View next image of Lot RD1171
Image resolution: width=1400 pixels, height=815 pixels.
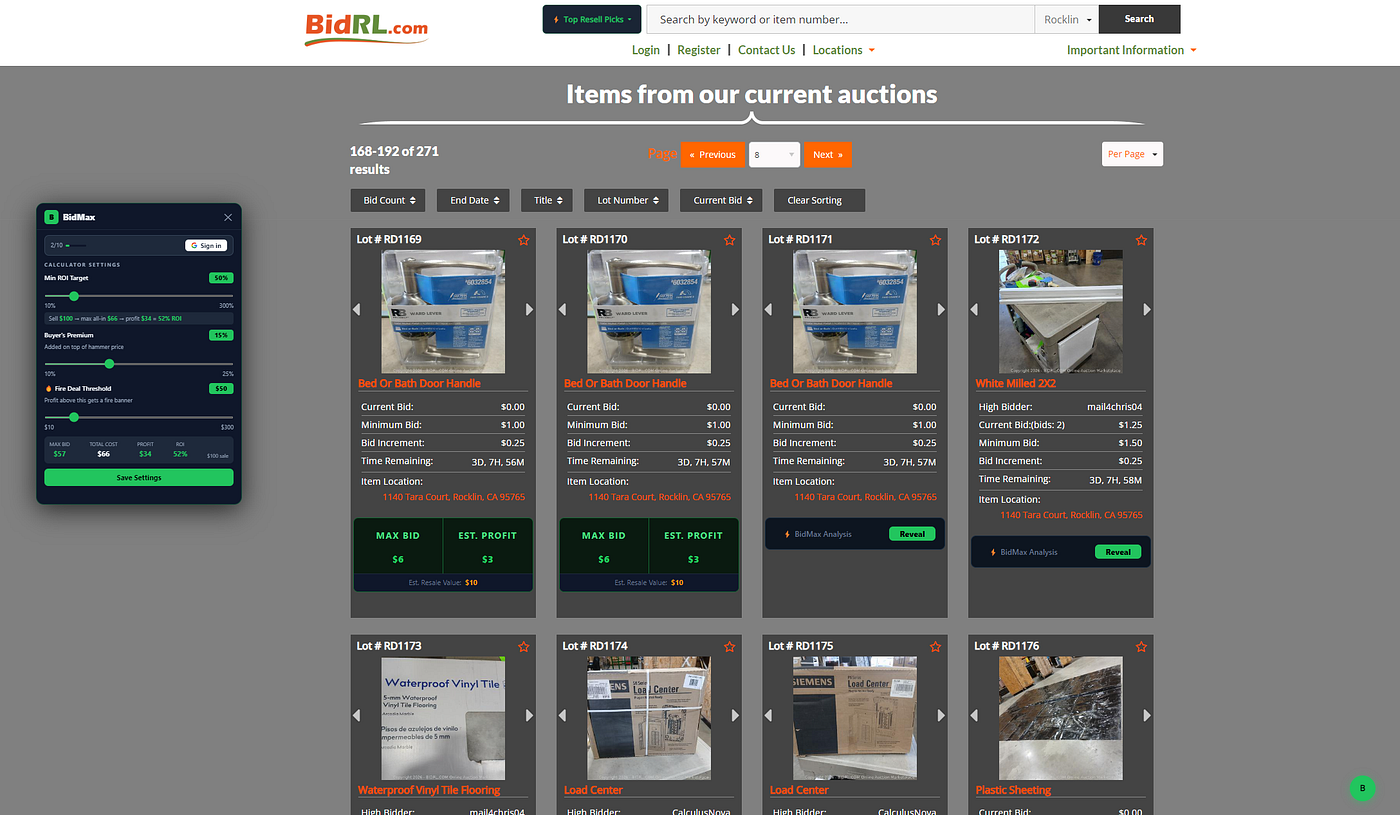[x=941, y=310]
